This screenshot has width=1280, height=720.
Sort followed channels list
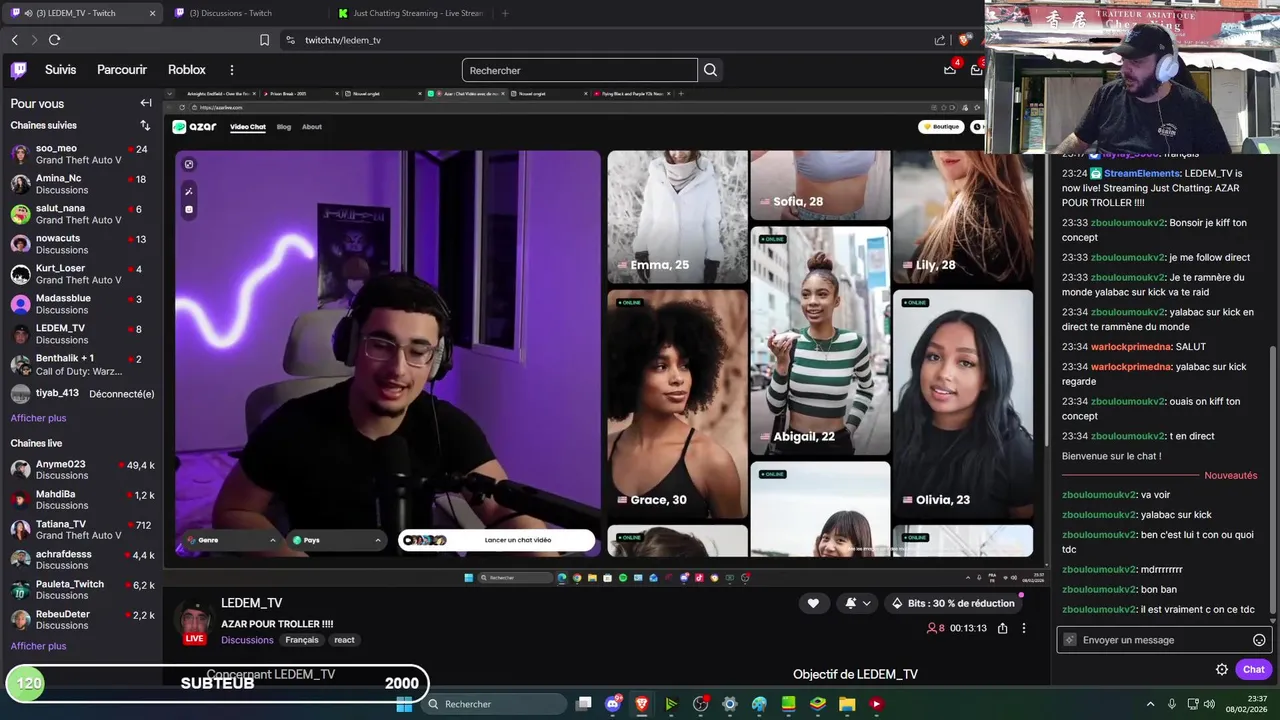point(145,125)
